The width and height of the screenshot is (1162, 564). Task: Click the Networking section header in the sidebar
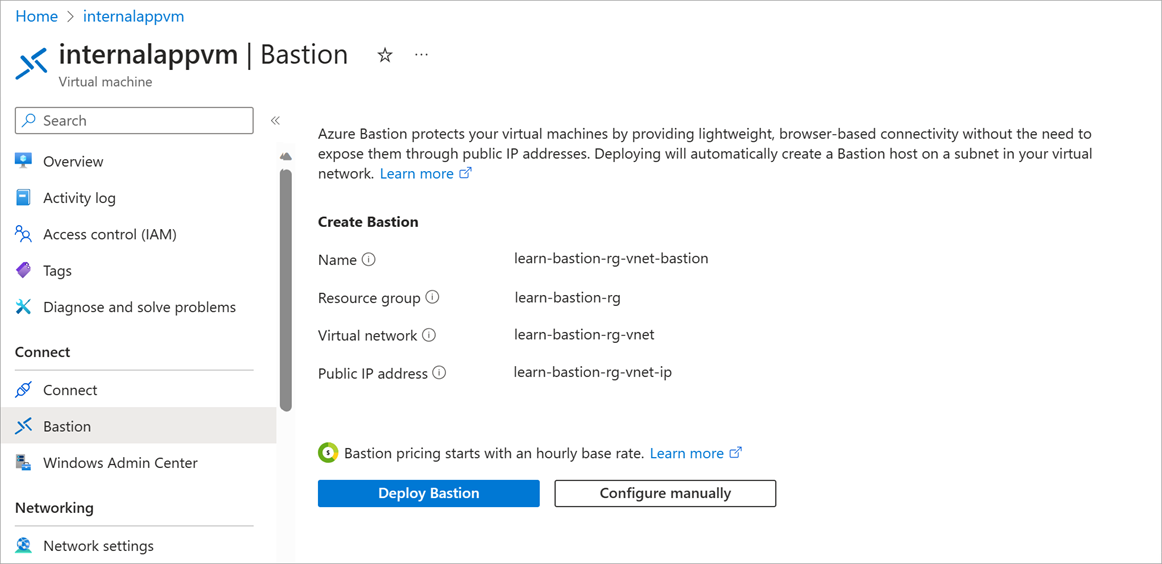click(54, 508)
